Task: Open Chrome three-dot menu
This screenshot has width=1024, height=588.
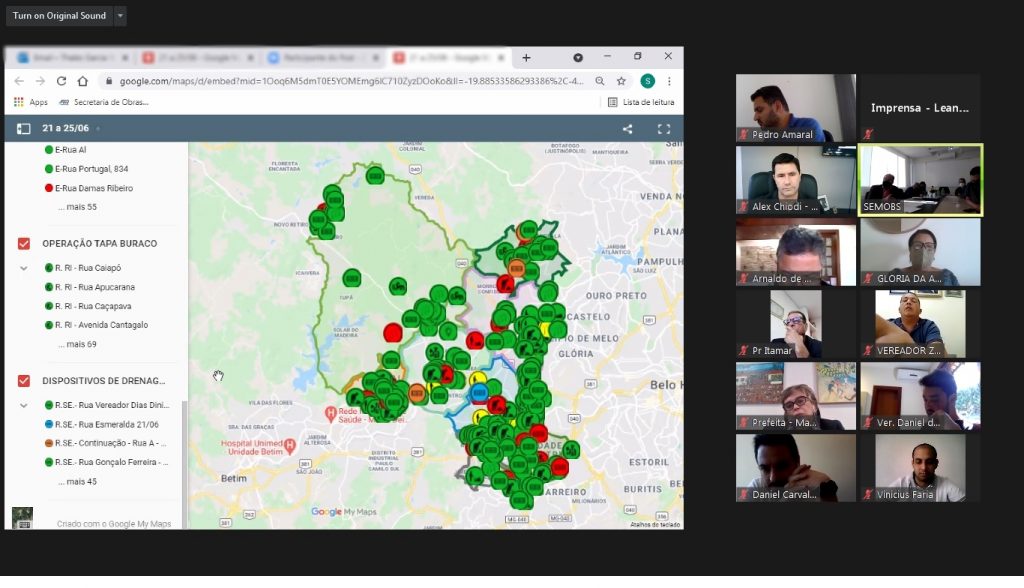Action: point(669,81)
